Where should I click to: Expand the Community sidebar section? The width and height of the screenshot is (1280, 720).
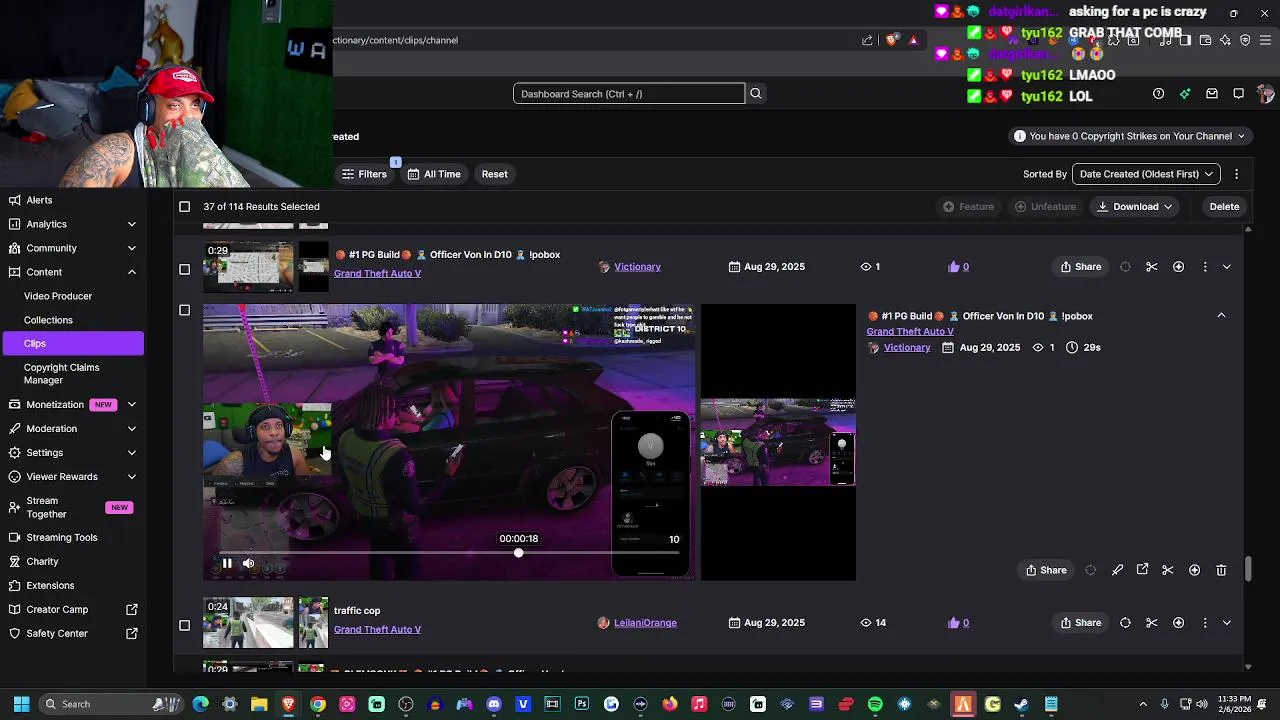tap(131, 248)
